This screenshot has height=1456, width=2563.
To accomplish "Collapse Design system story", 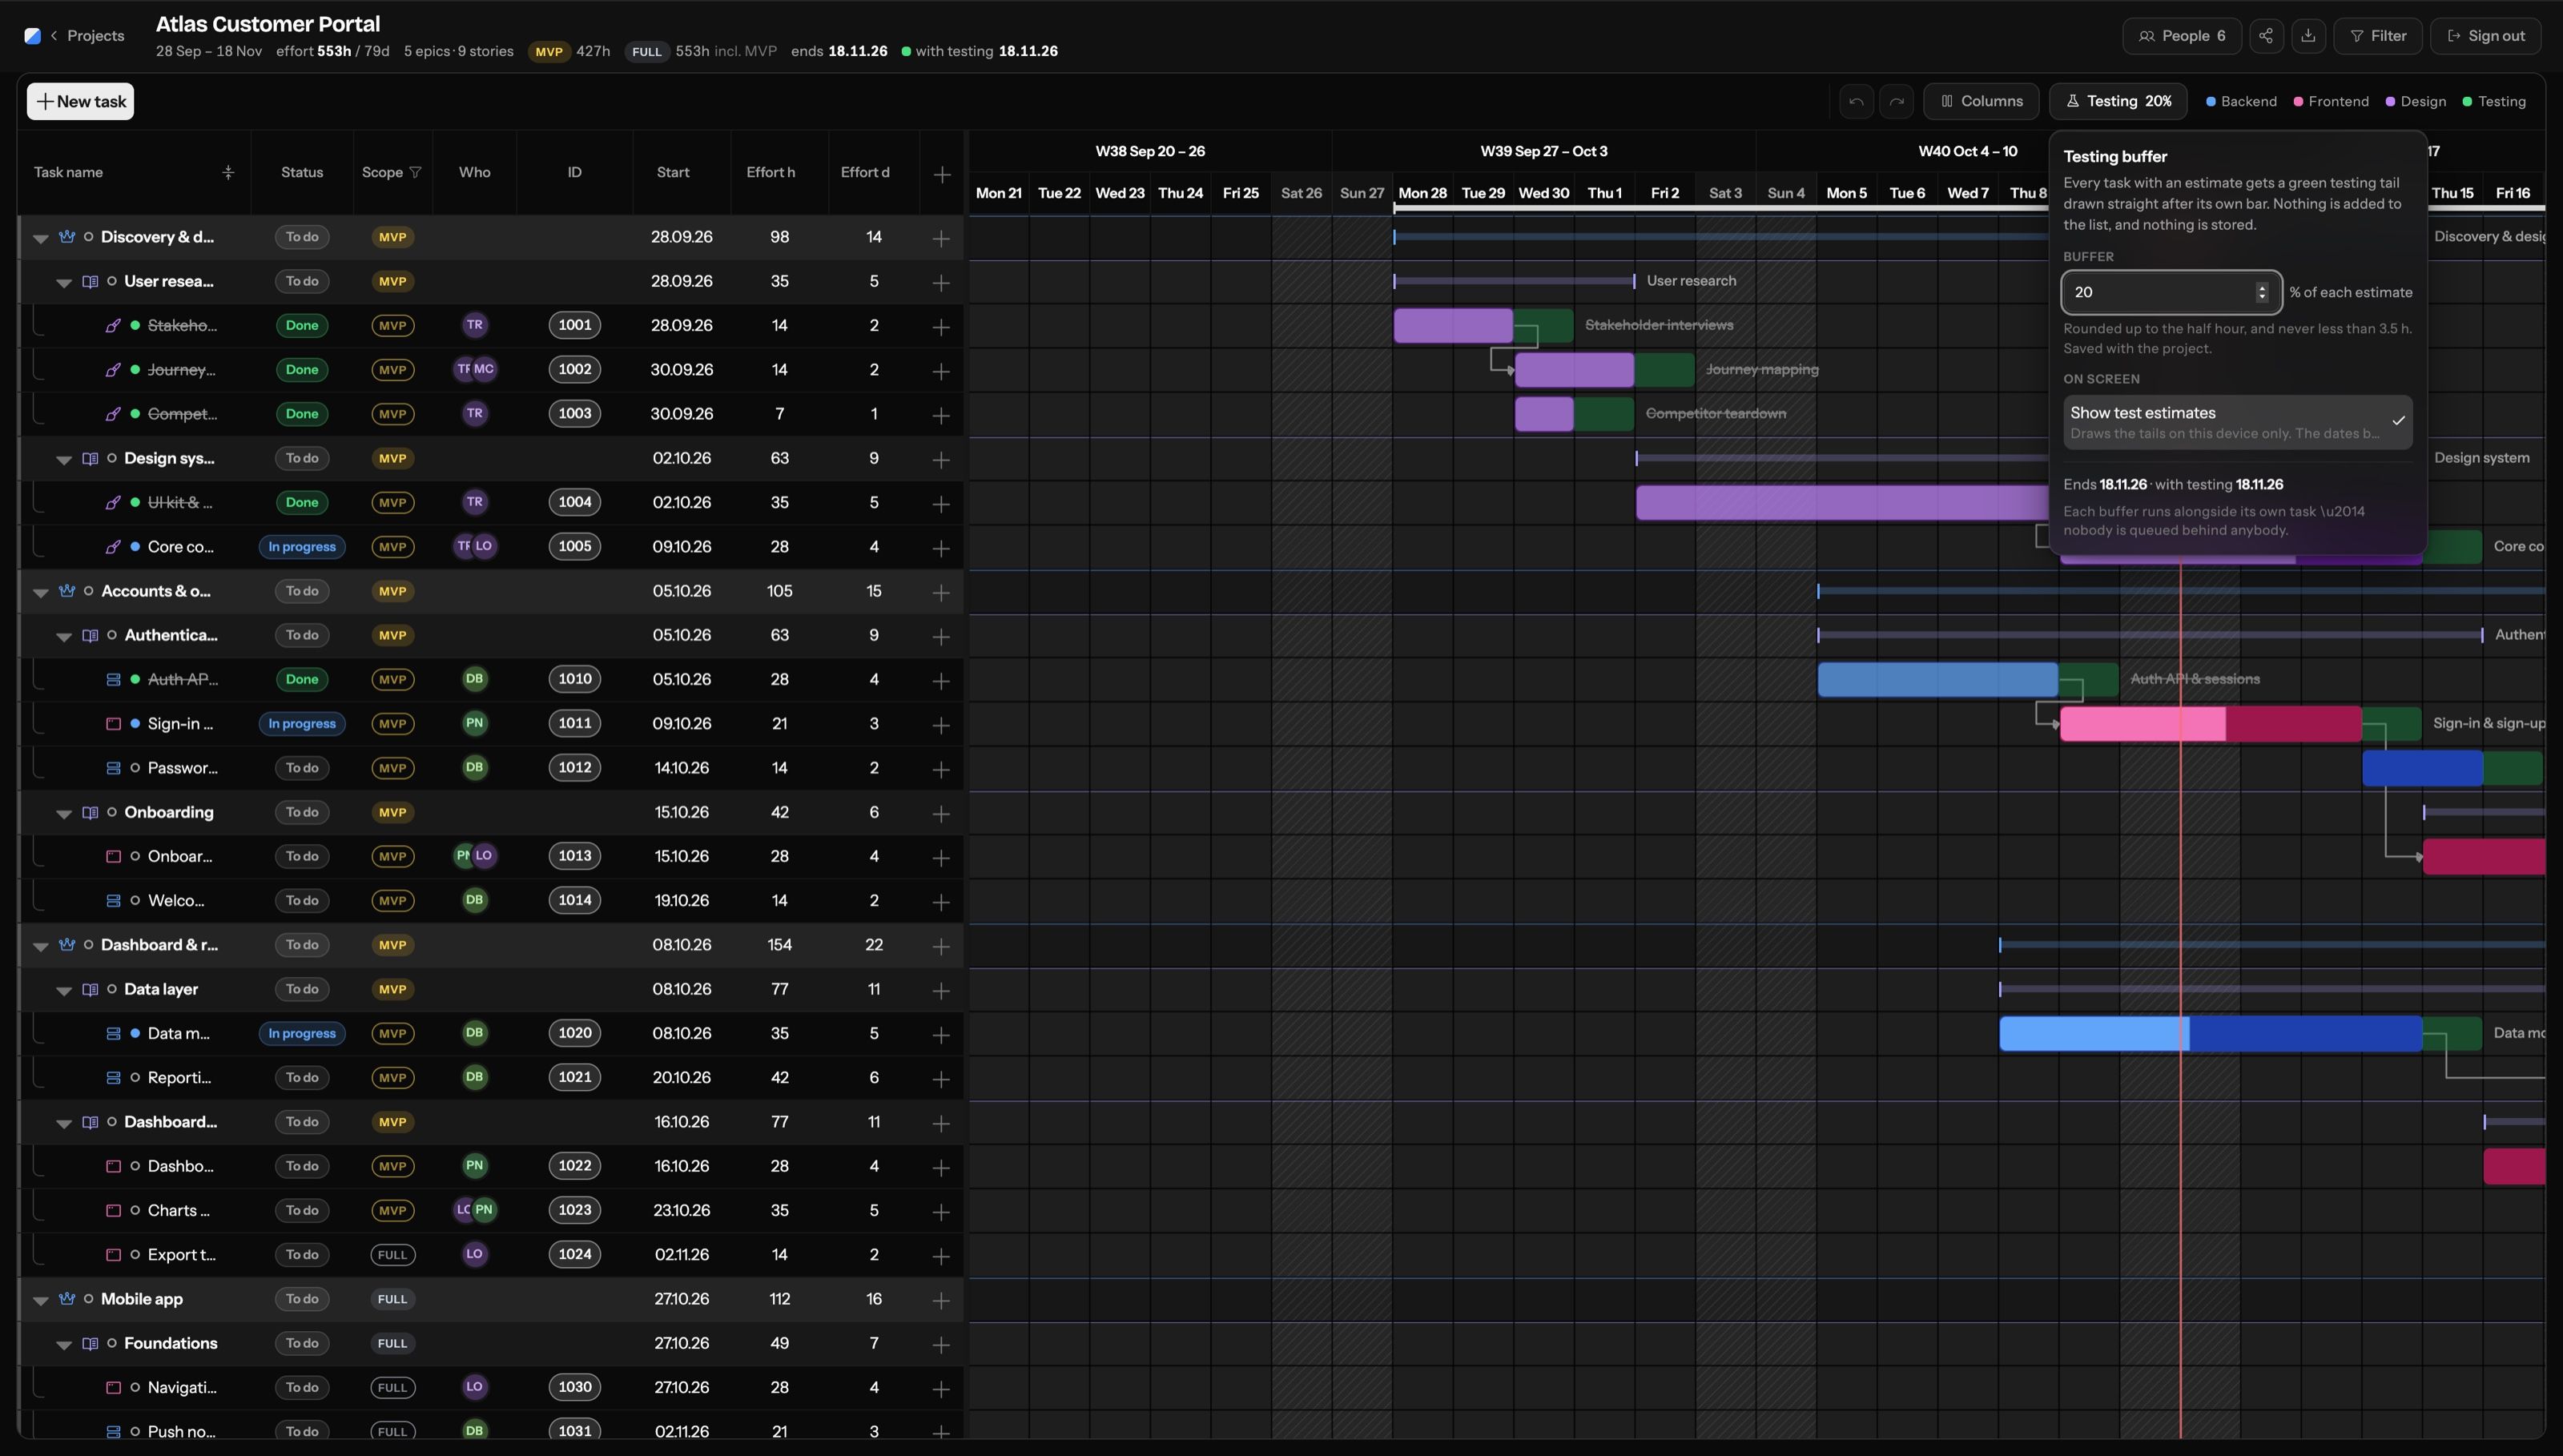I will tap(64, 460).
